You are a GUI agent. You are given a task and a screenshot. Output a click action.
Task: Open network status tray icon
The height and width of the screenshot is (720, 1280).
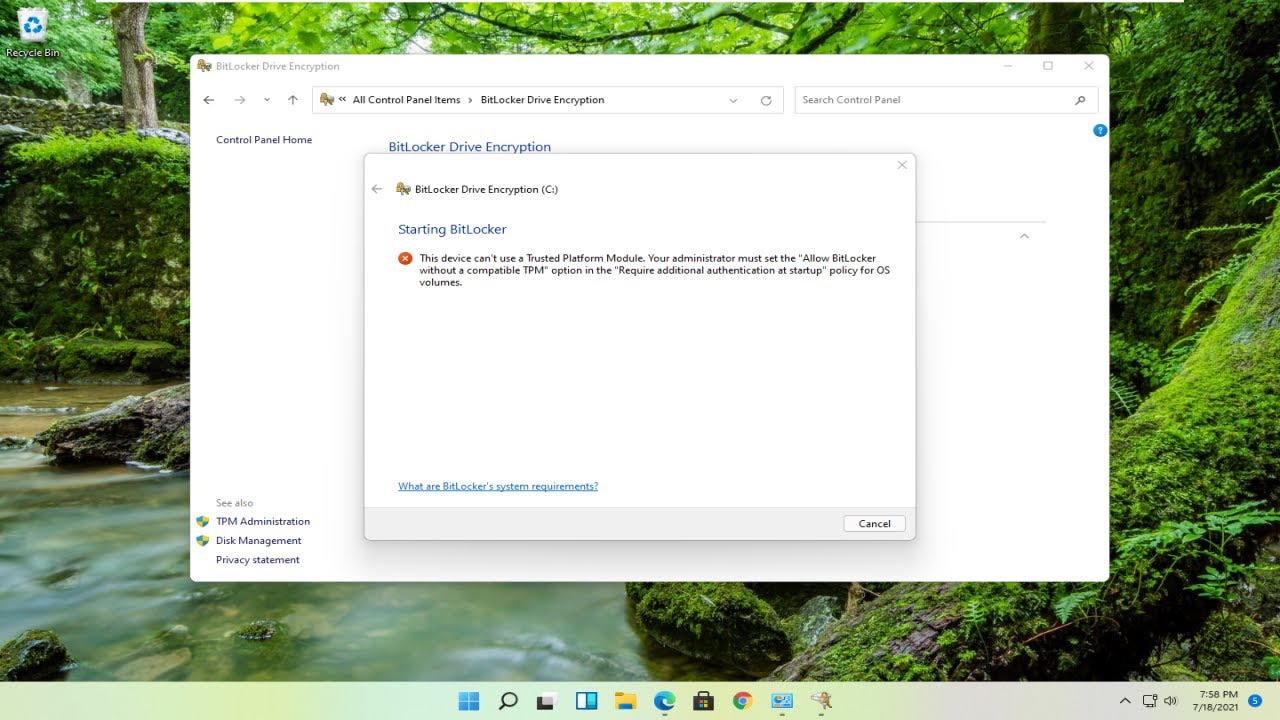click(x=1150, y=701)
